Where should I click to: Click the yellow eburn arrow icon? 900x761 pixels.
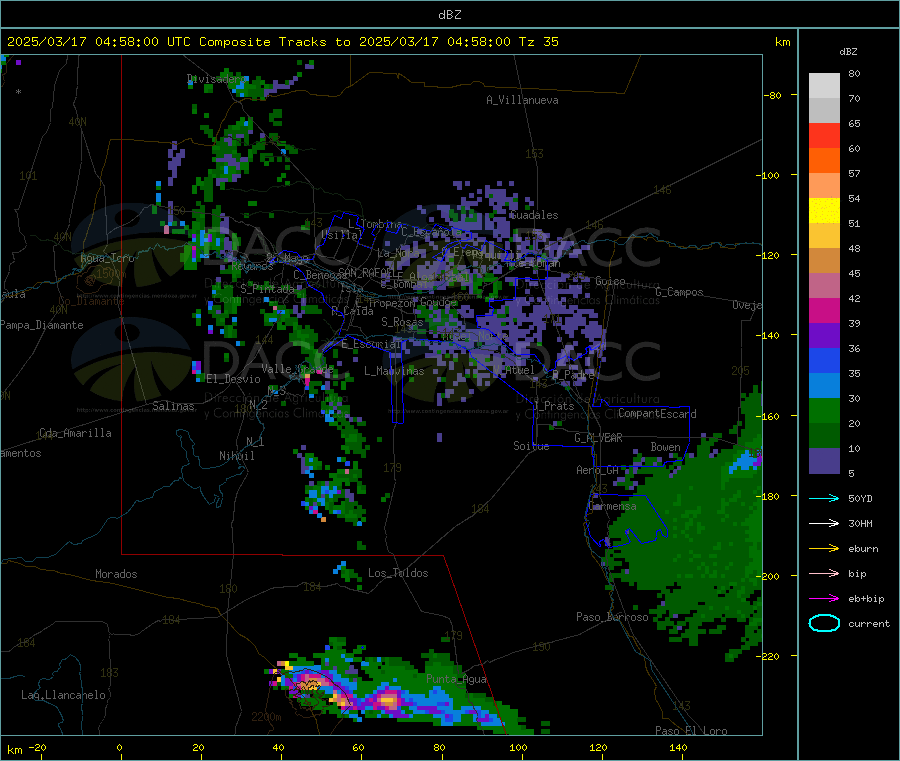tap(824, 549)
